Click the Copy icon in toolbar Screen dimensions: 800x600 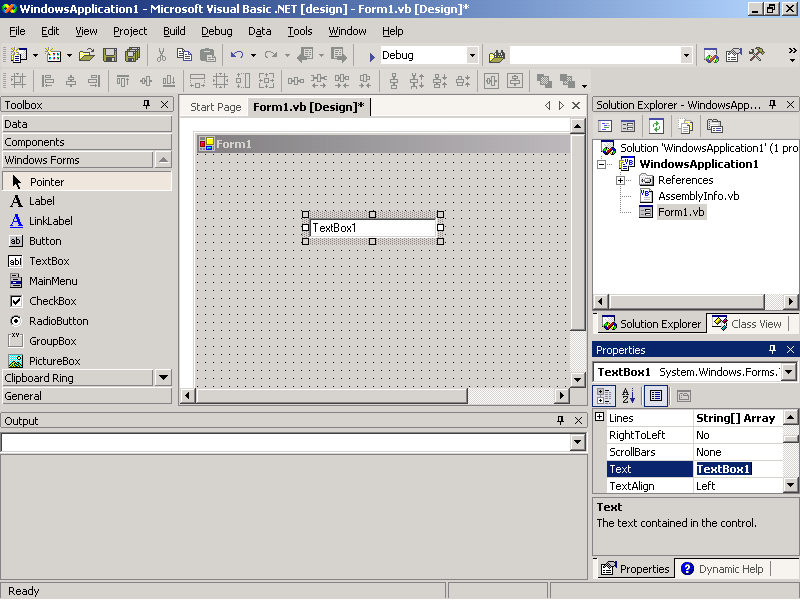[184, 55]
